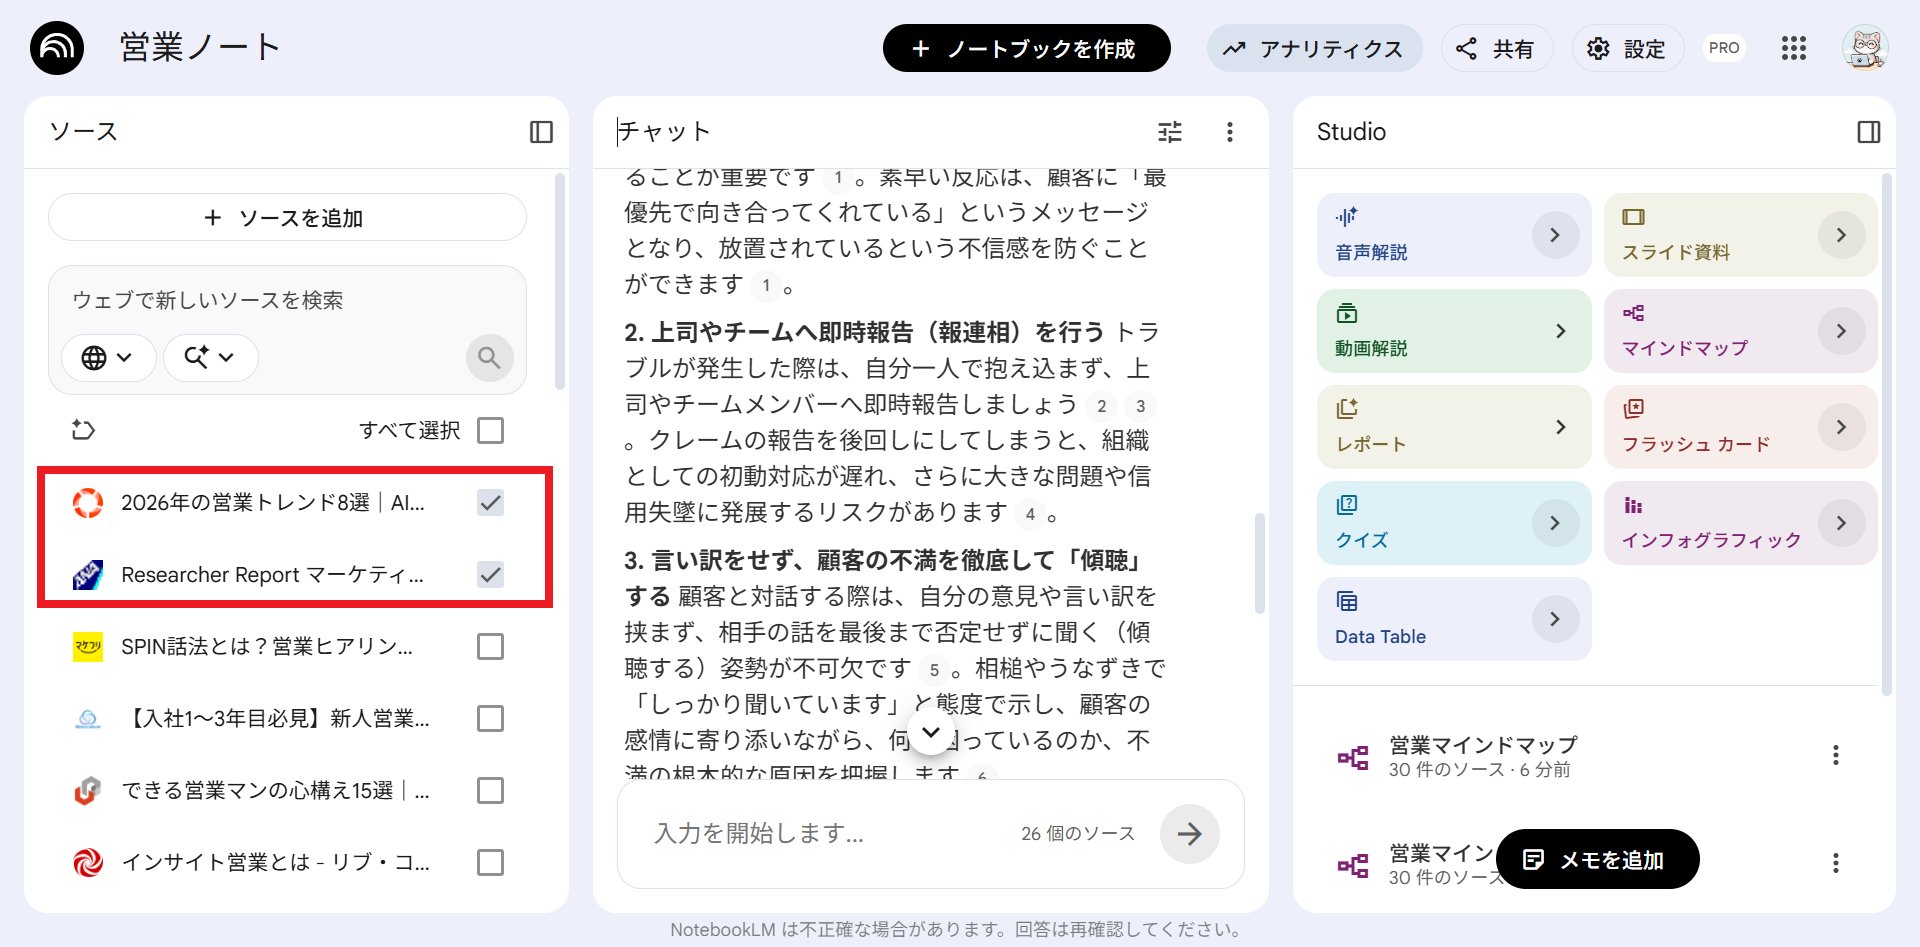The width and height of the screenshot is (1920, 947).
Task: Click the 【入社1〜3年目必見】 source icon
Action: (88, 719)
